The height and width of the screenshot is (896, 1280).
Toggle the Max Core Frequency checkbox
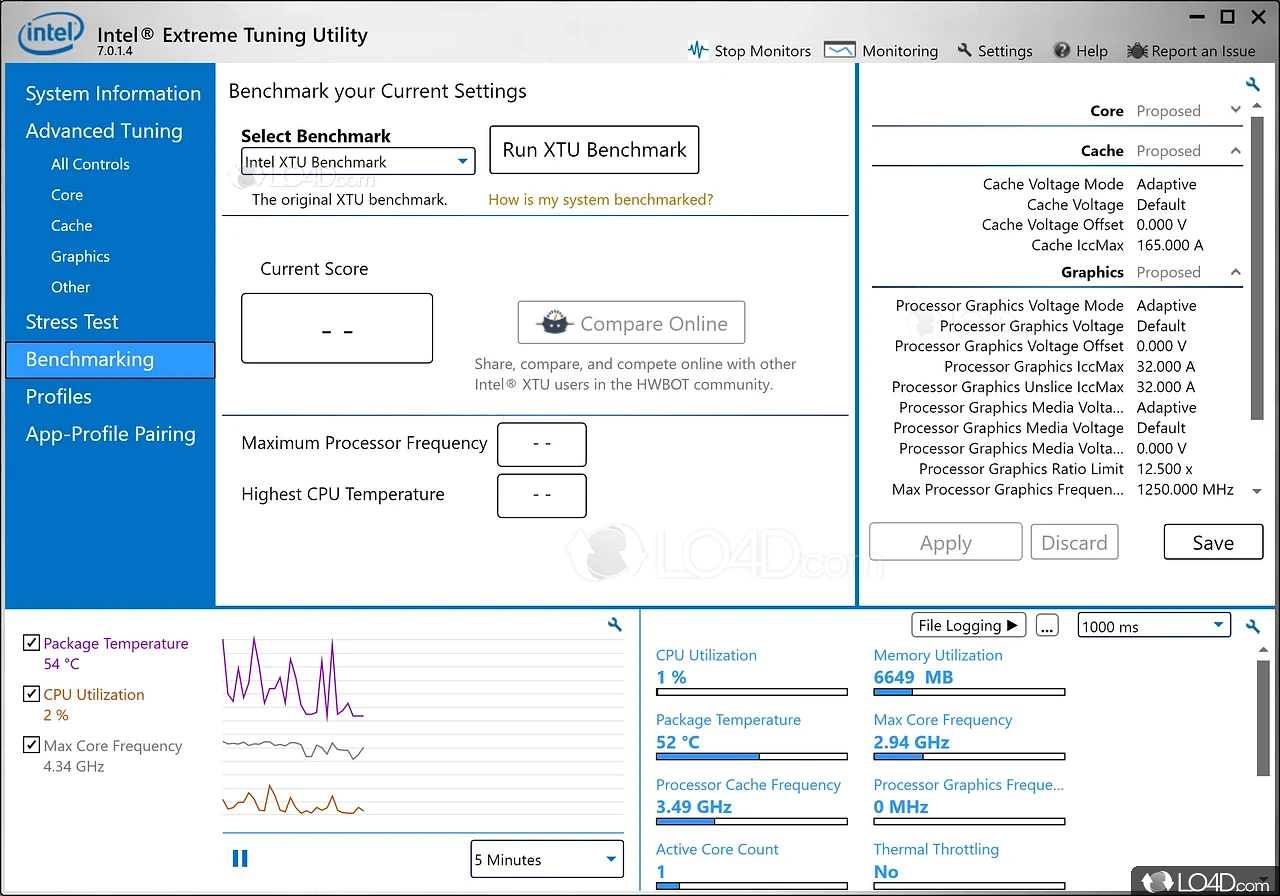pos(31,745)
